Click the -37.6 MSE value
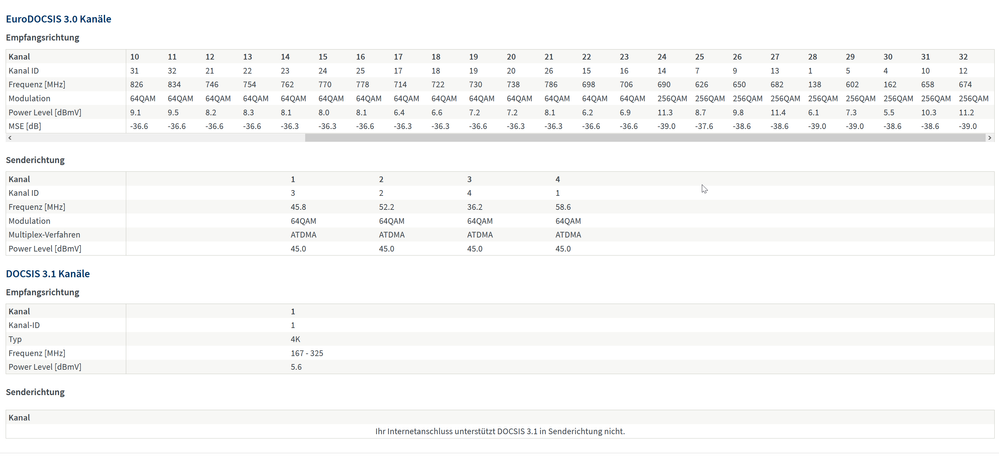The image size is (999, 456). (704, 126)
